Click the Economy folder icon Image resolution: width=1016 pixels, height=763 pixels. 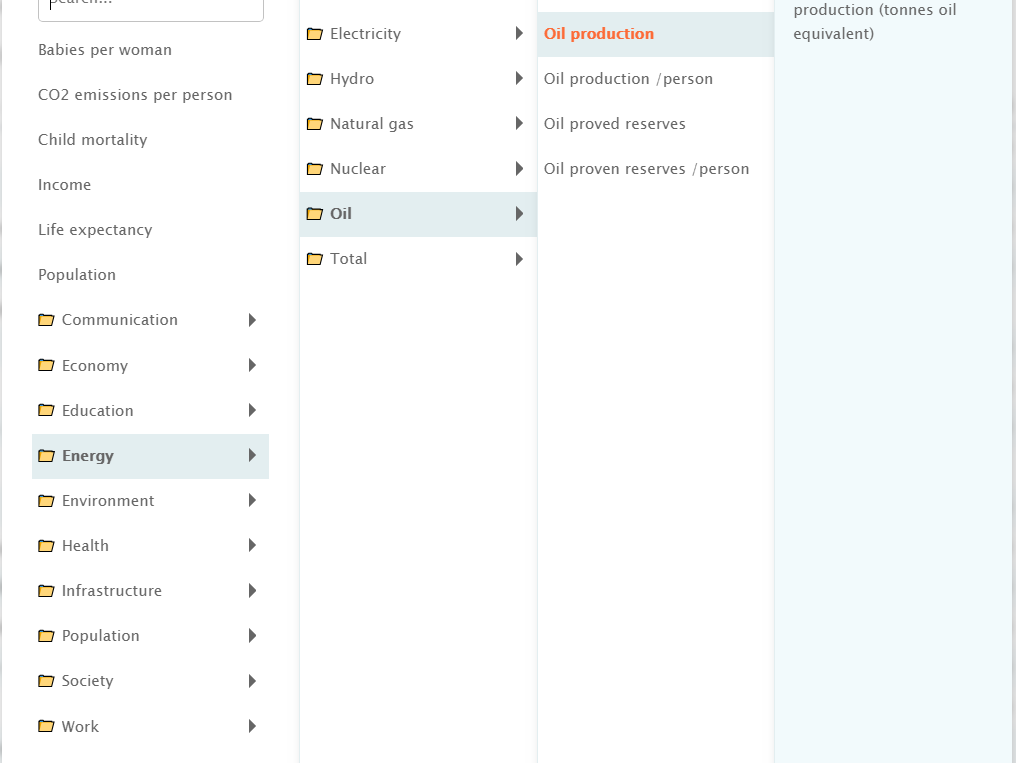(x=46, y=365)
